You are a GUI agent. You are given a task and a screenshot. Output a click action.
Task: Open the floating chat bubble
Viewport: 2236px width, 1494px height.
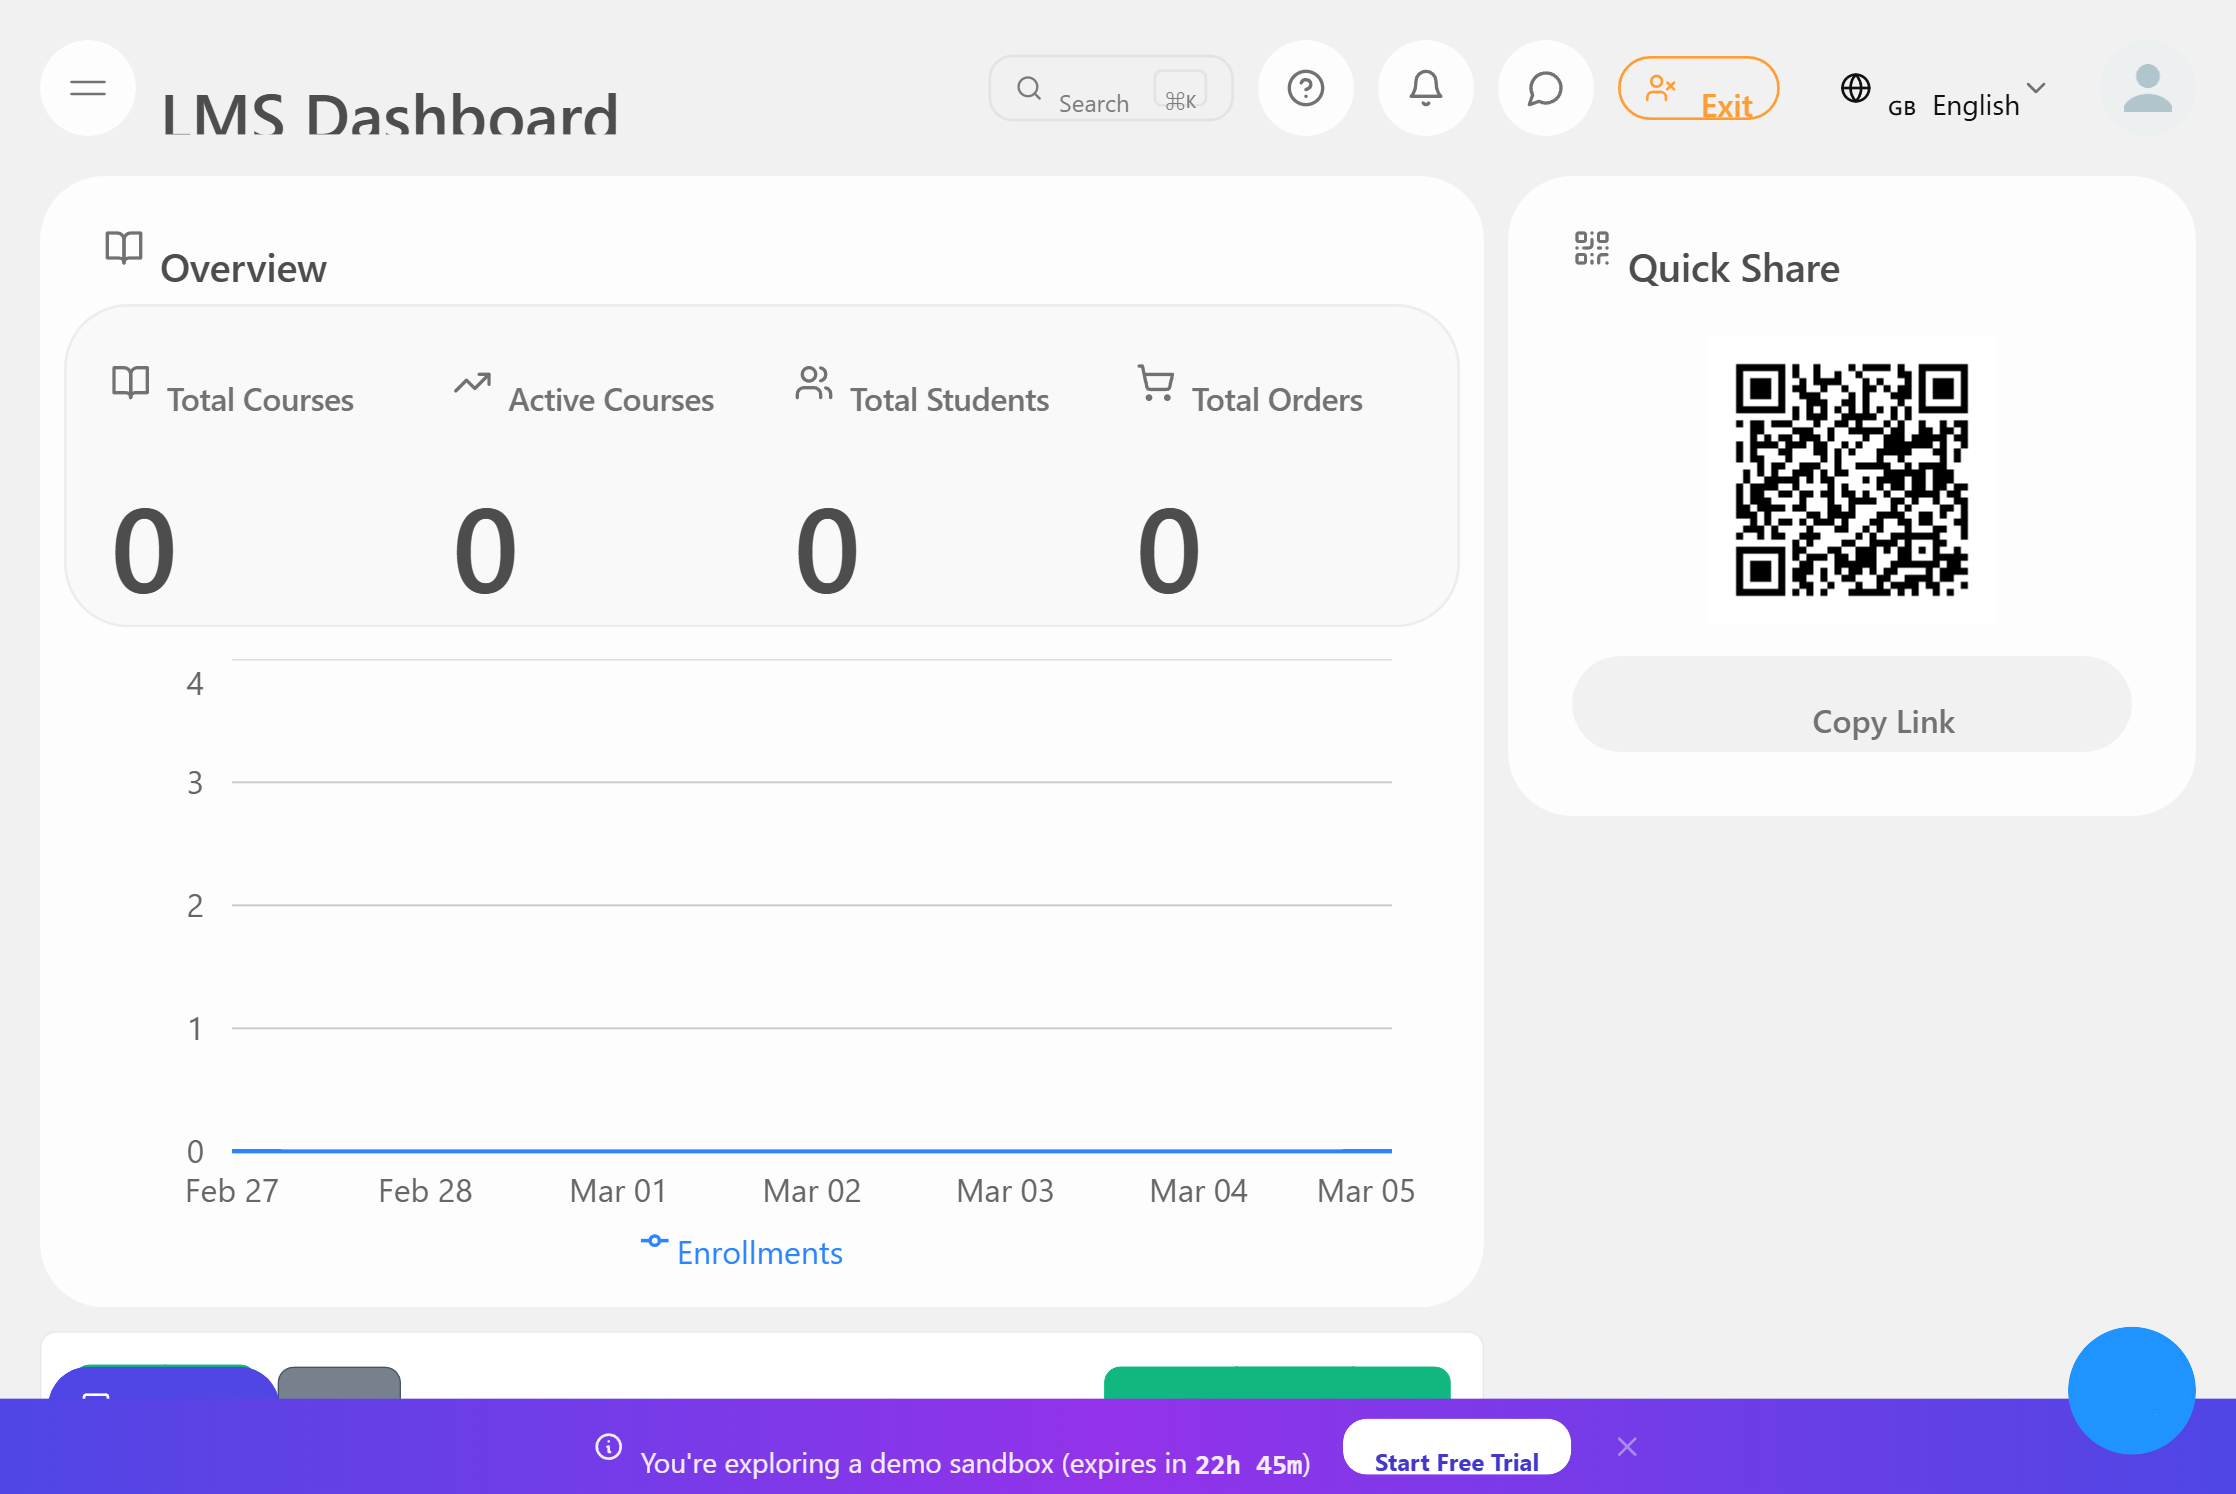pyautogui.click(x=2131, y=1390)
